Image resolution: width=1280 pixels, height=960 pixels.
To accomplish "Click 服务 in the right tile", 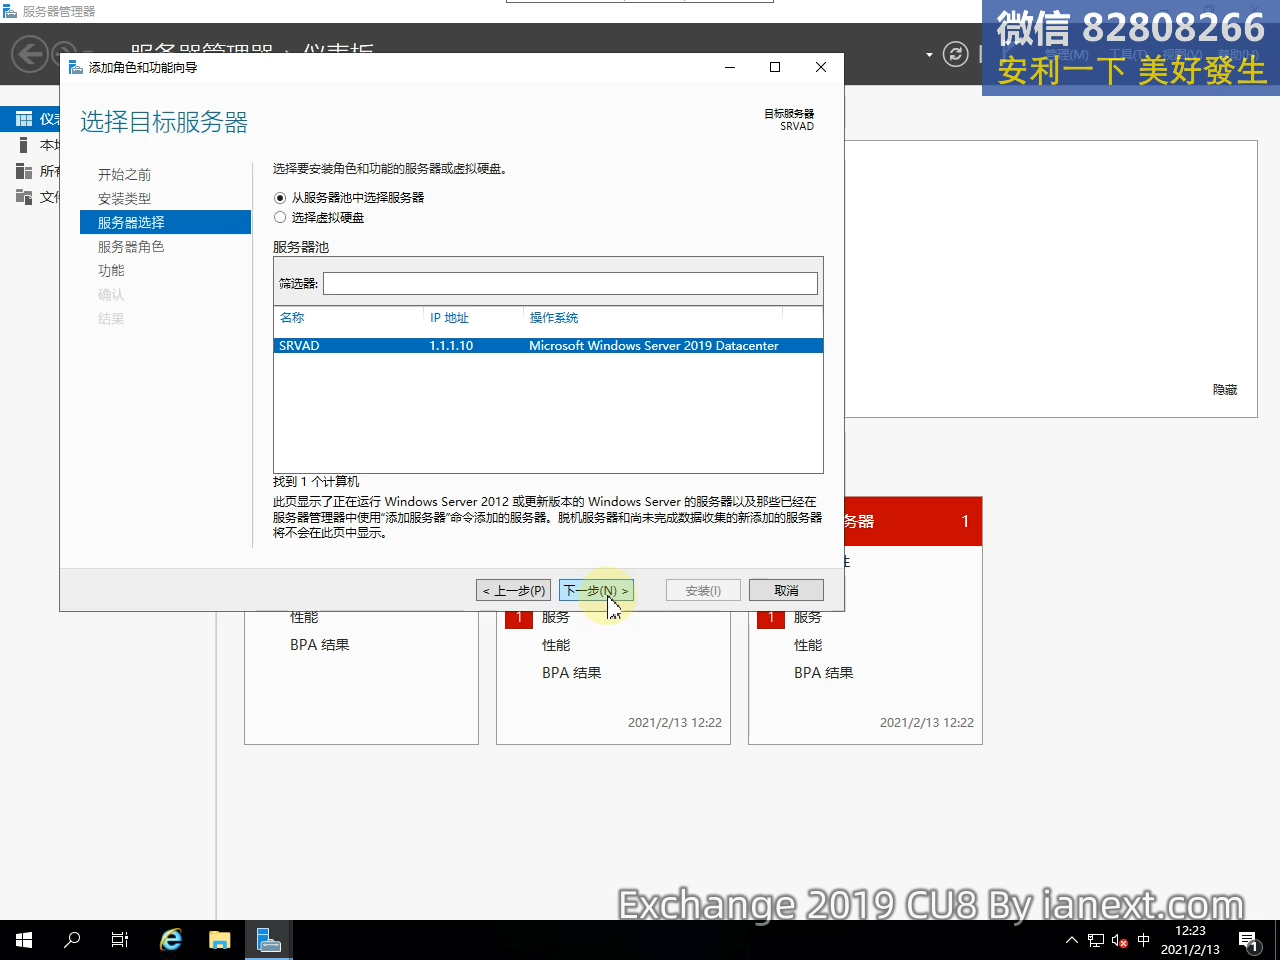I will click(x=808, y=618).
